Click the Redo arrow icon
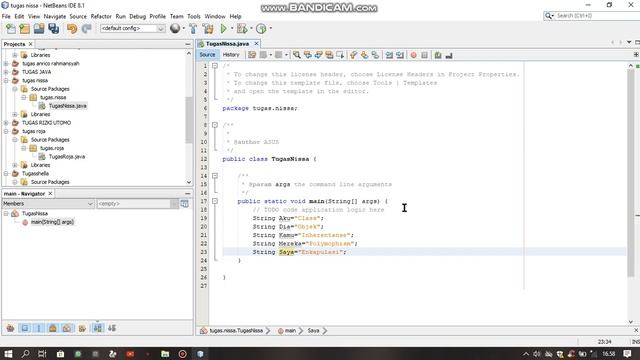The image size is (640, 360). point(86,29)
